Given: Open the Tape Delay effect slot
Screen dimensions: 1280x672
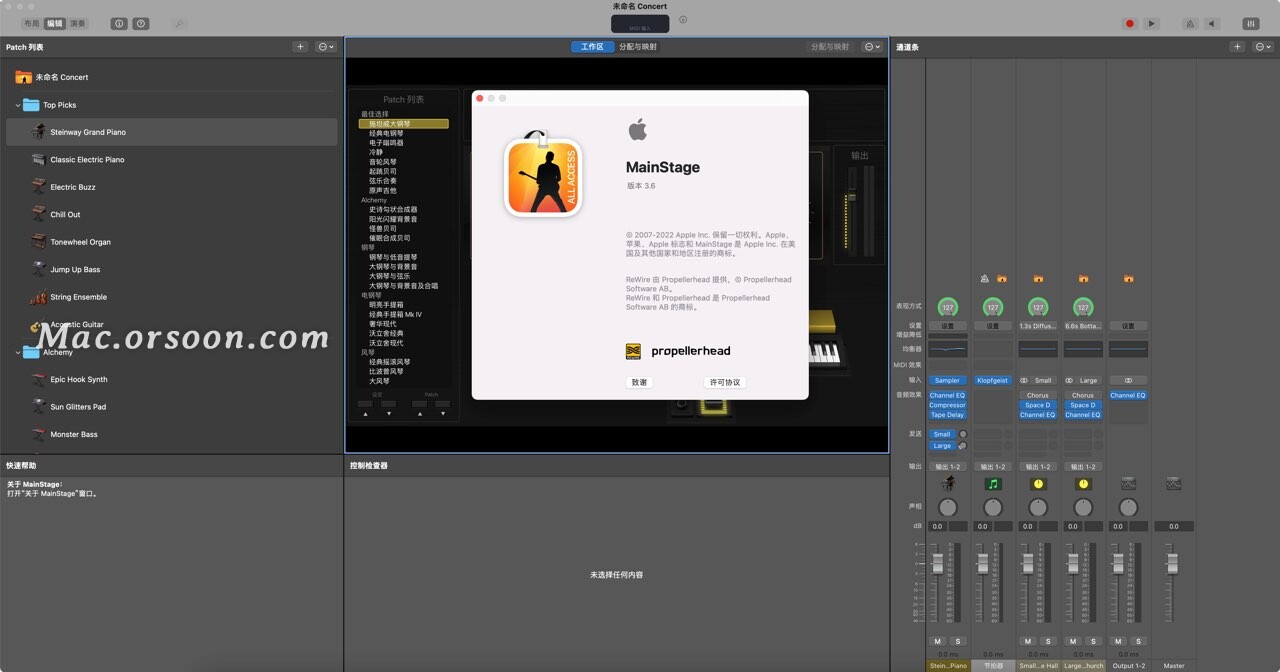Looking at the screenshot, I should click(x=947, y=415).
